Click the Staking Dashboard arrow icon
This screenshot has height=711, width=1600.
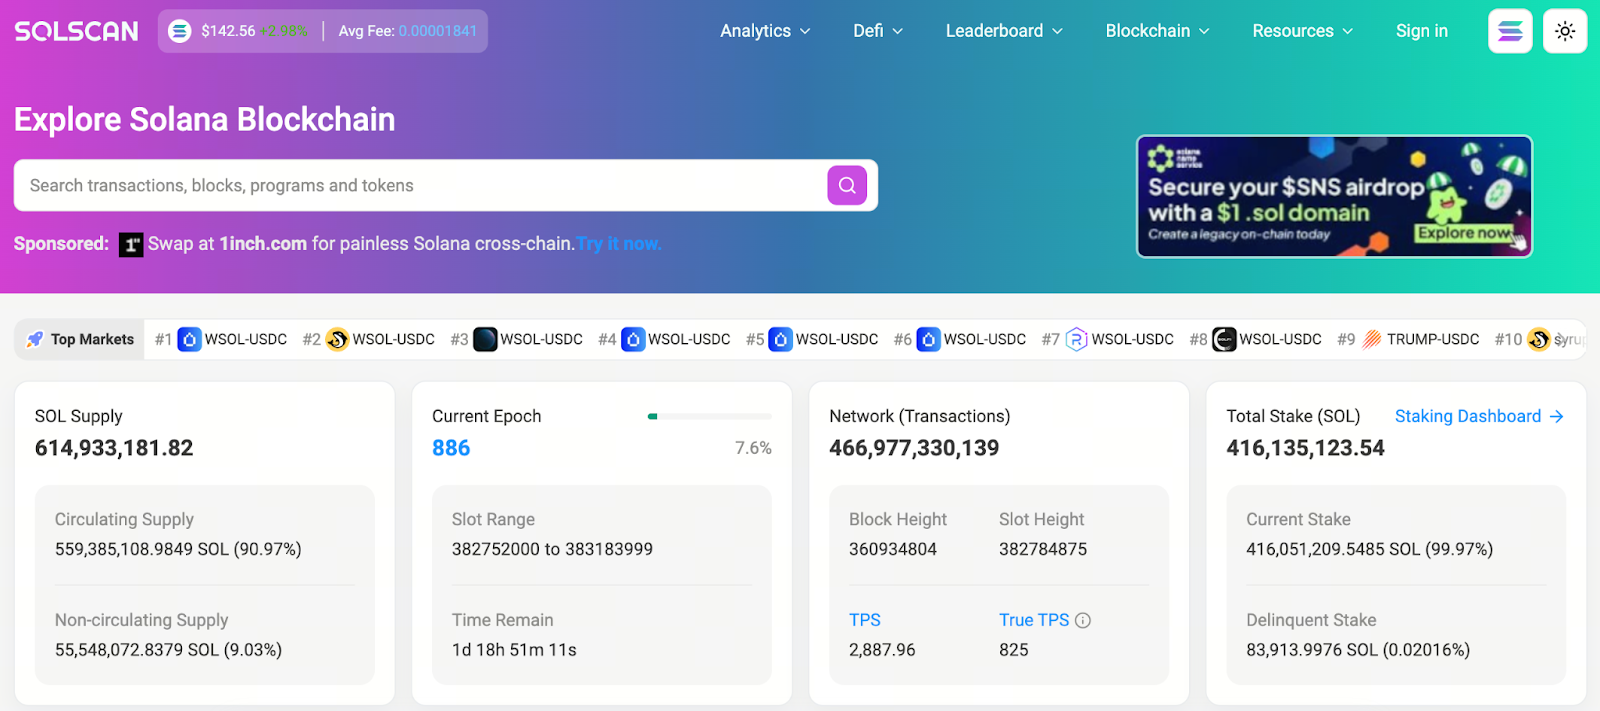coord(1556,416)
